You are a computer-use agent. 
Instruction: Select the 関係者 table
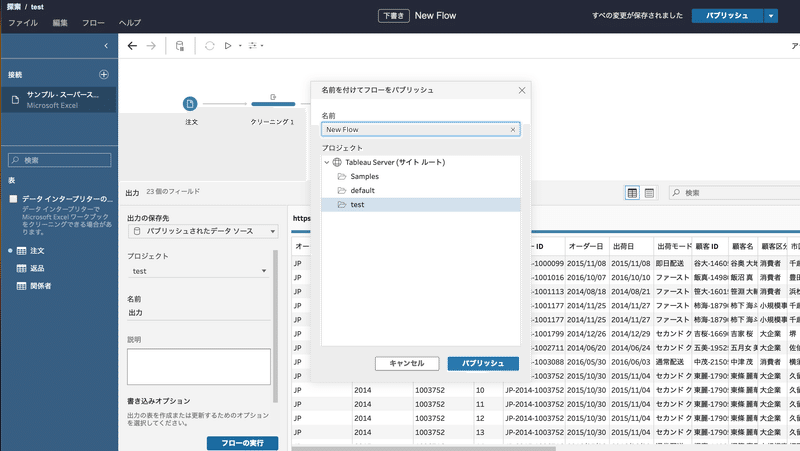[41, 286]
